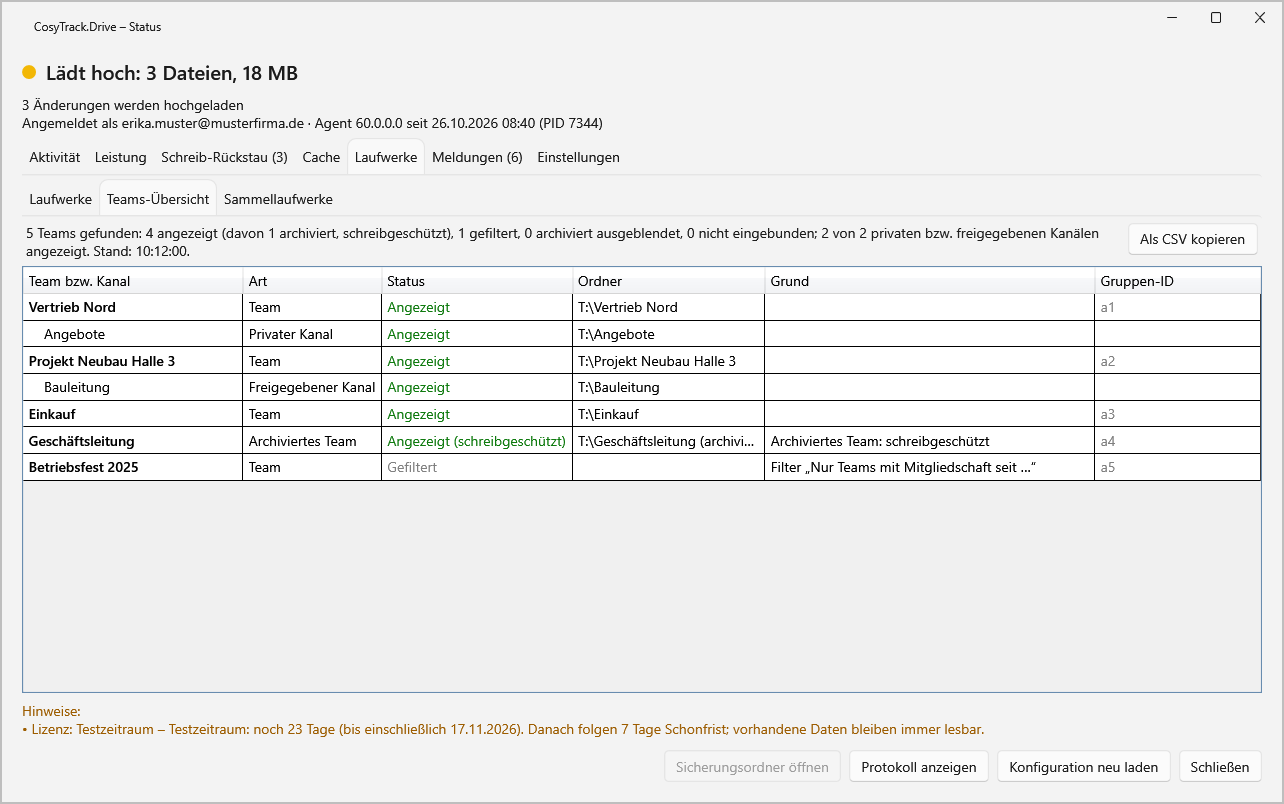Click the Schließen button
Viewport: 1284px width, 804px height.
1220,767
